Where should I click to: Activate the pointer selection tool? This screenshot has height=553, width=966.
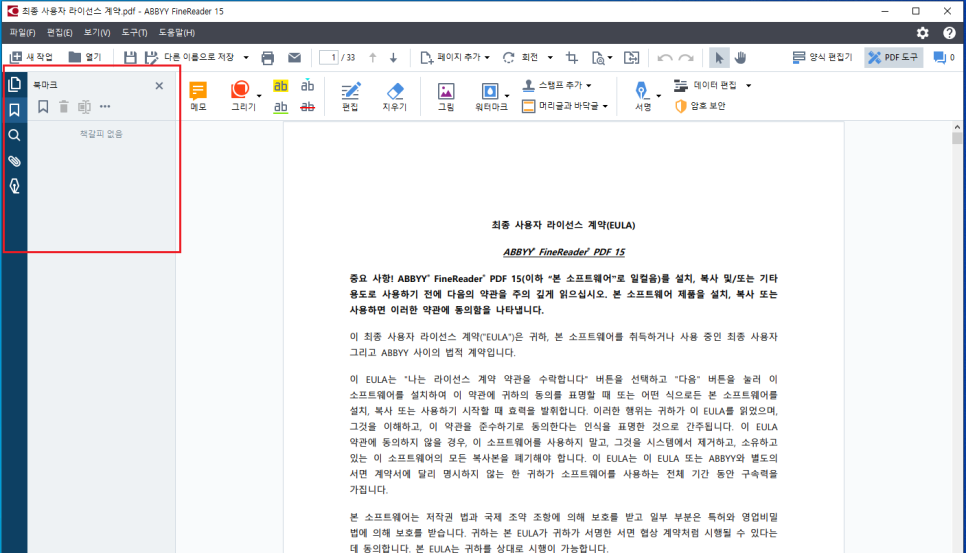pos(718,58)
